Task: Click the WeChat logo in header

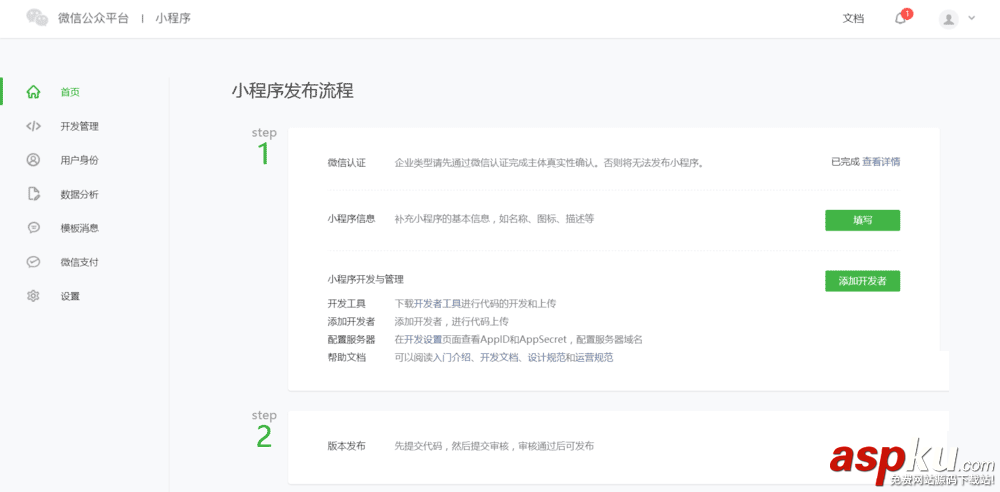Action: [x=37, y=18]
